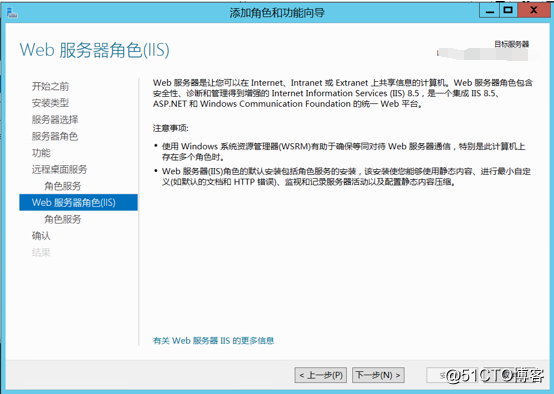Maximize the wizard window
The width and height of the screenshot is (554, 394).
click(x=508, y=11)
